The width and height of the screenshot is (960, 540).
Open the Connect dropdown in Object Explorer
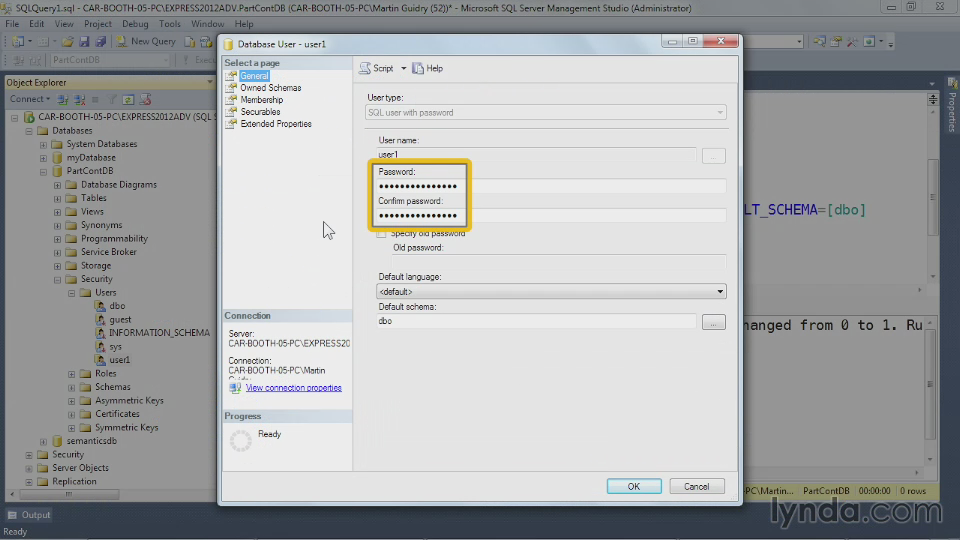click(x=29, y=99)
